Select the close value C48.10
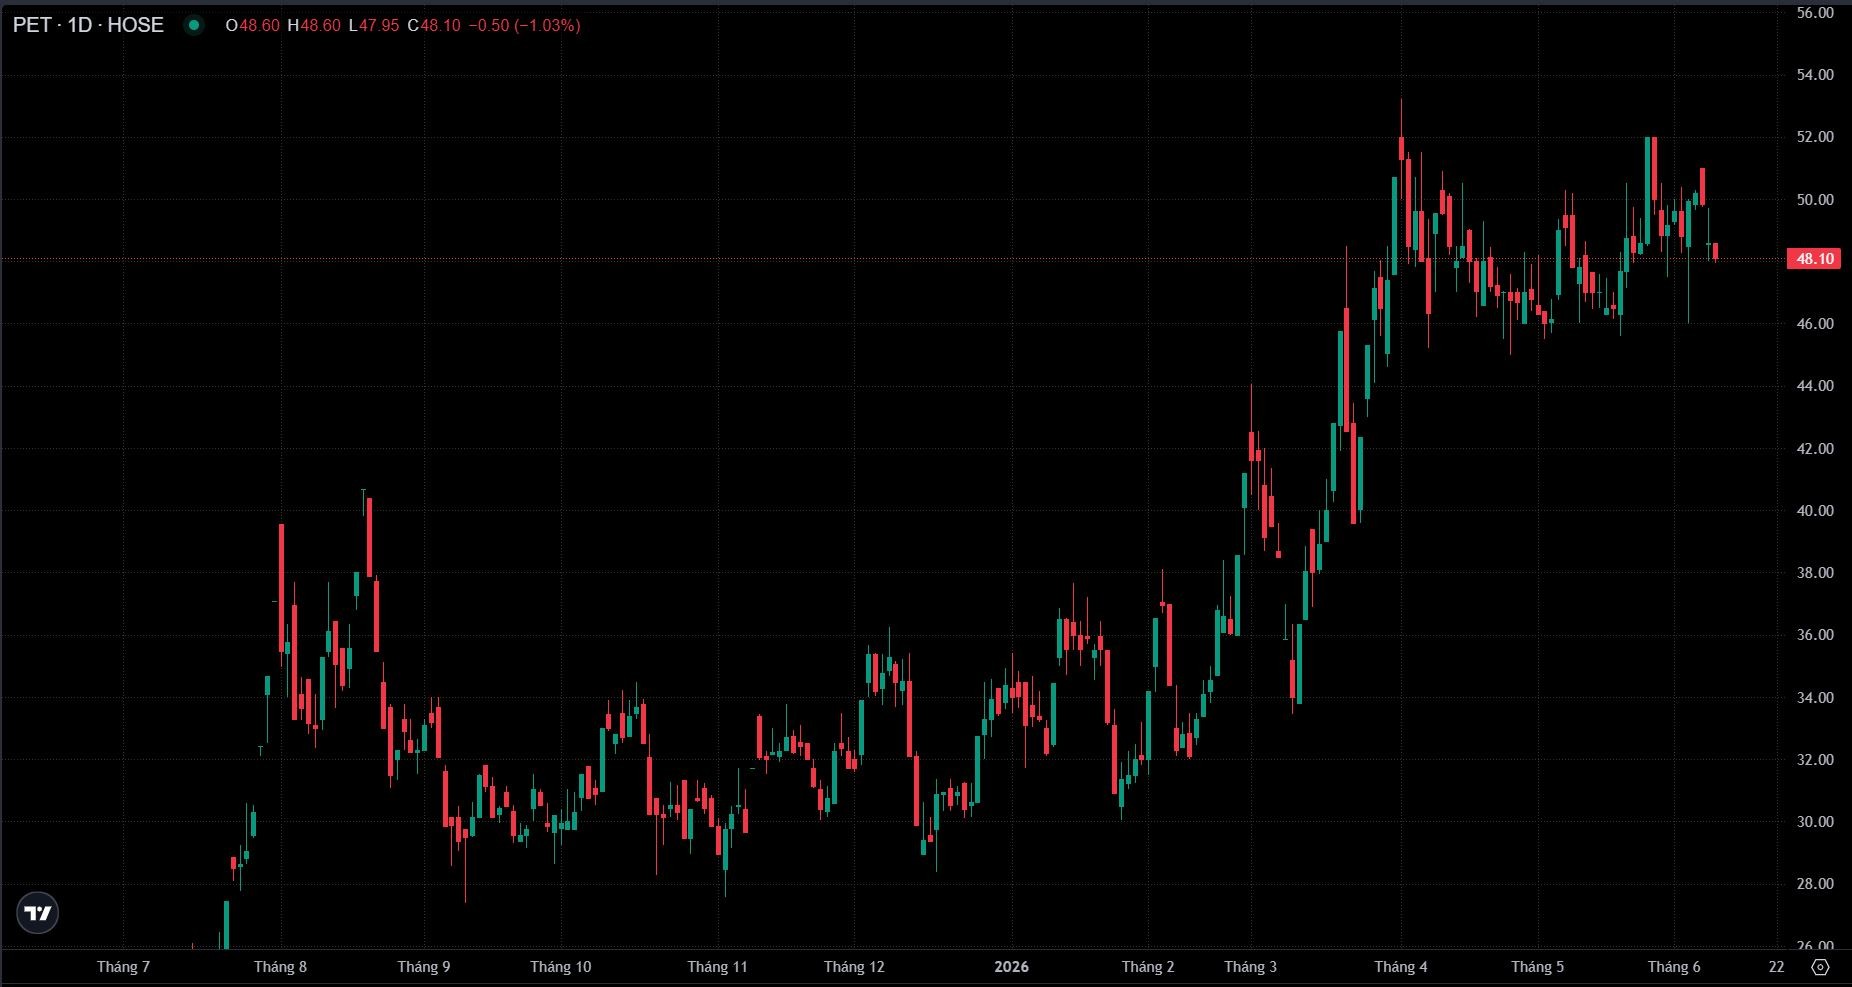The height and width of the screenshot is (987, 1852). pyautogui.click(x=434, y=25)
